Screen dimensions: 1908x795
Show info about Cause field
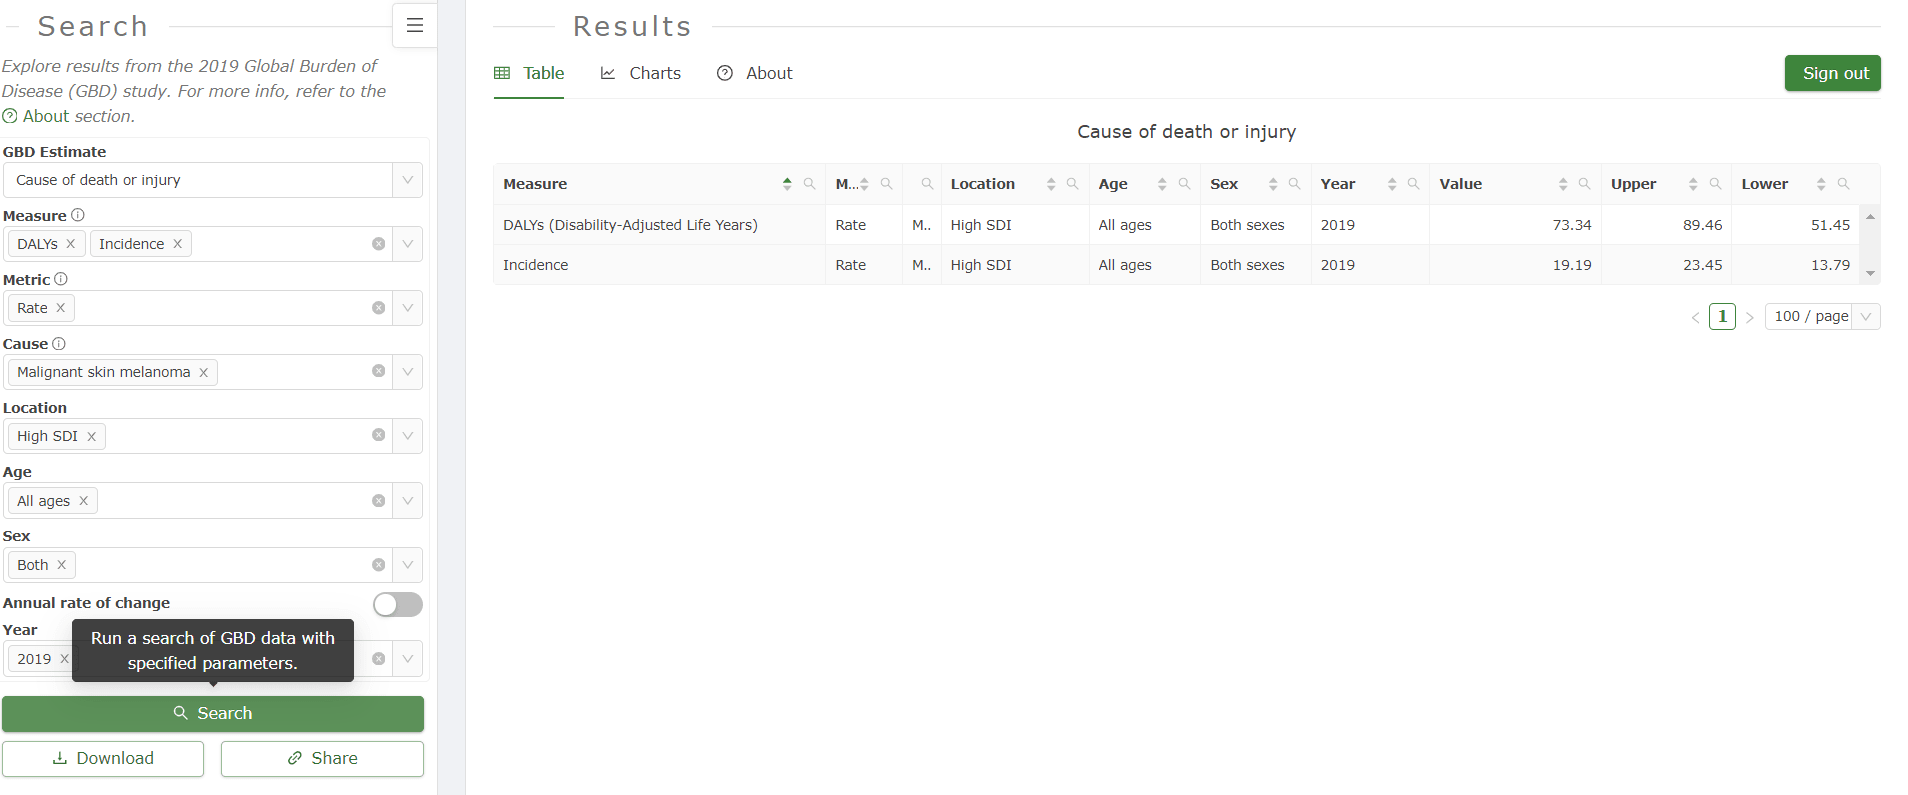tap(59, 343)
